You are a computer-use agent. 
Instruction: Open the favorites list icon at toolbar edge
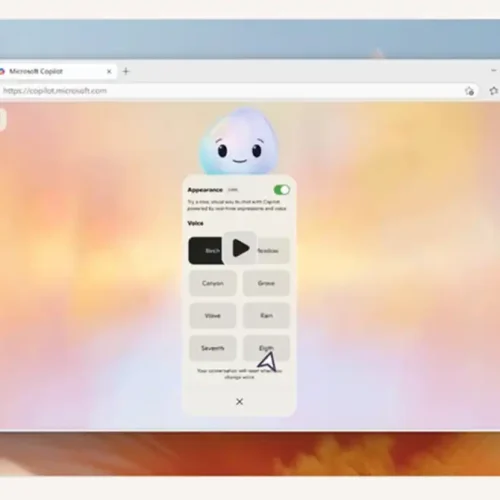pos(494,90)
